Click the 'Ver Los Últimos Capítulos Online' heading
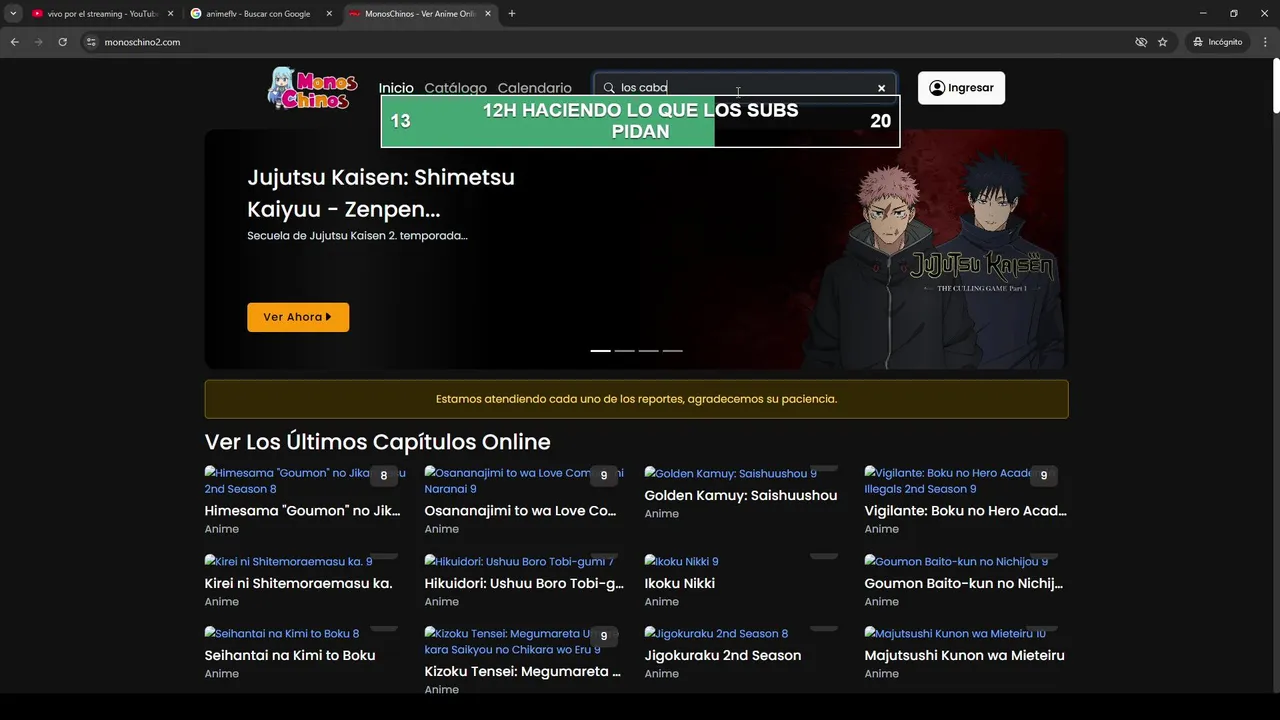 377,442
